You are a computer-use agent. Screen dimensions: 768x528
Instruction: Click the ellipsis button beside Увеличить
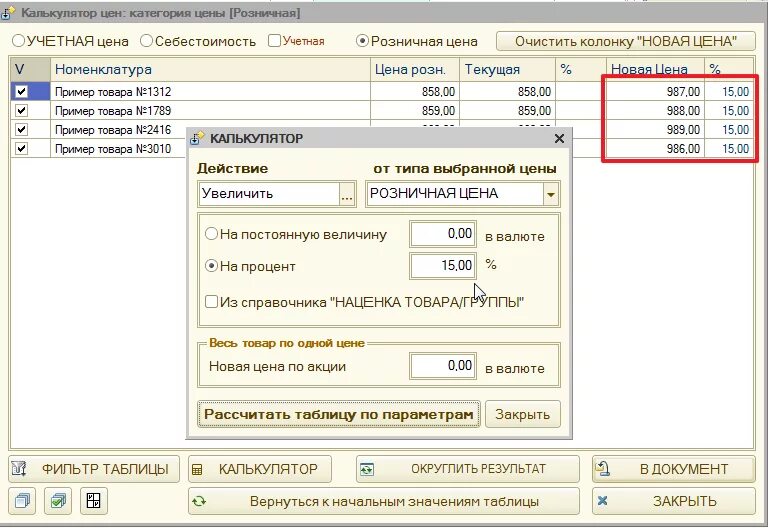coord(346,194)
